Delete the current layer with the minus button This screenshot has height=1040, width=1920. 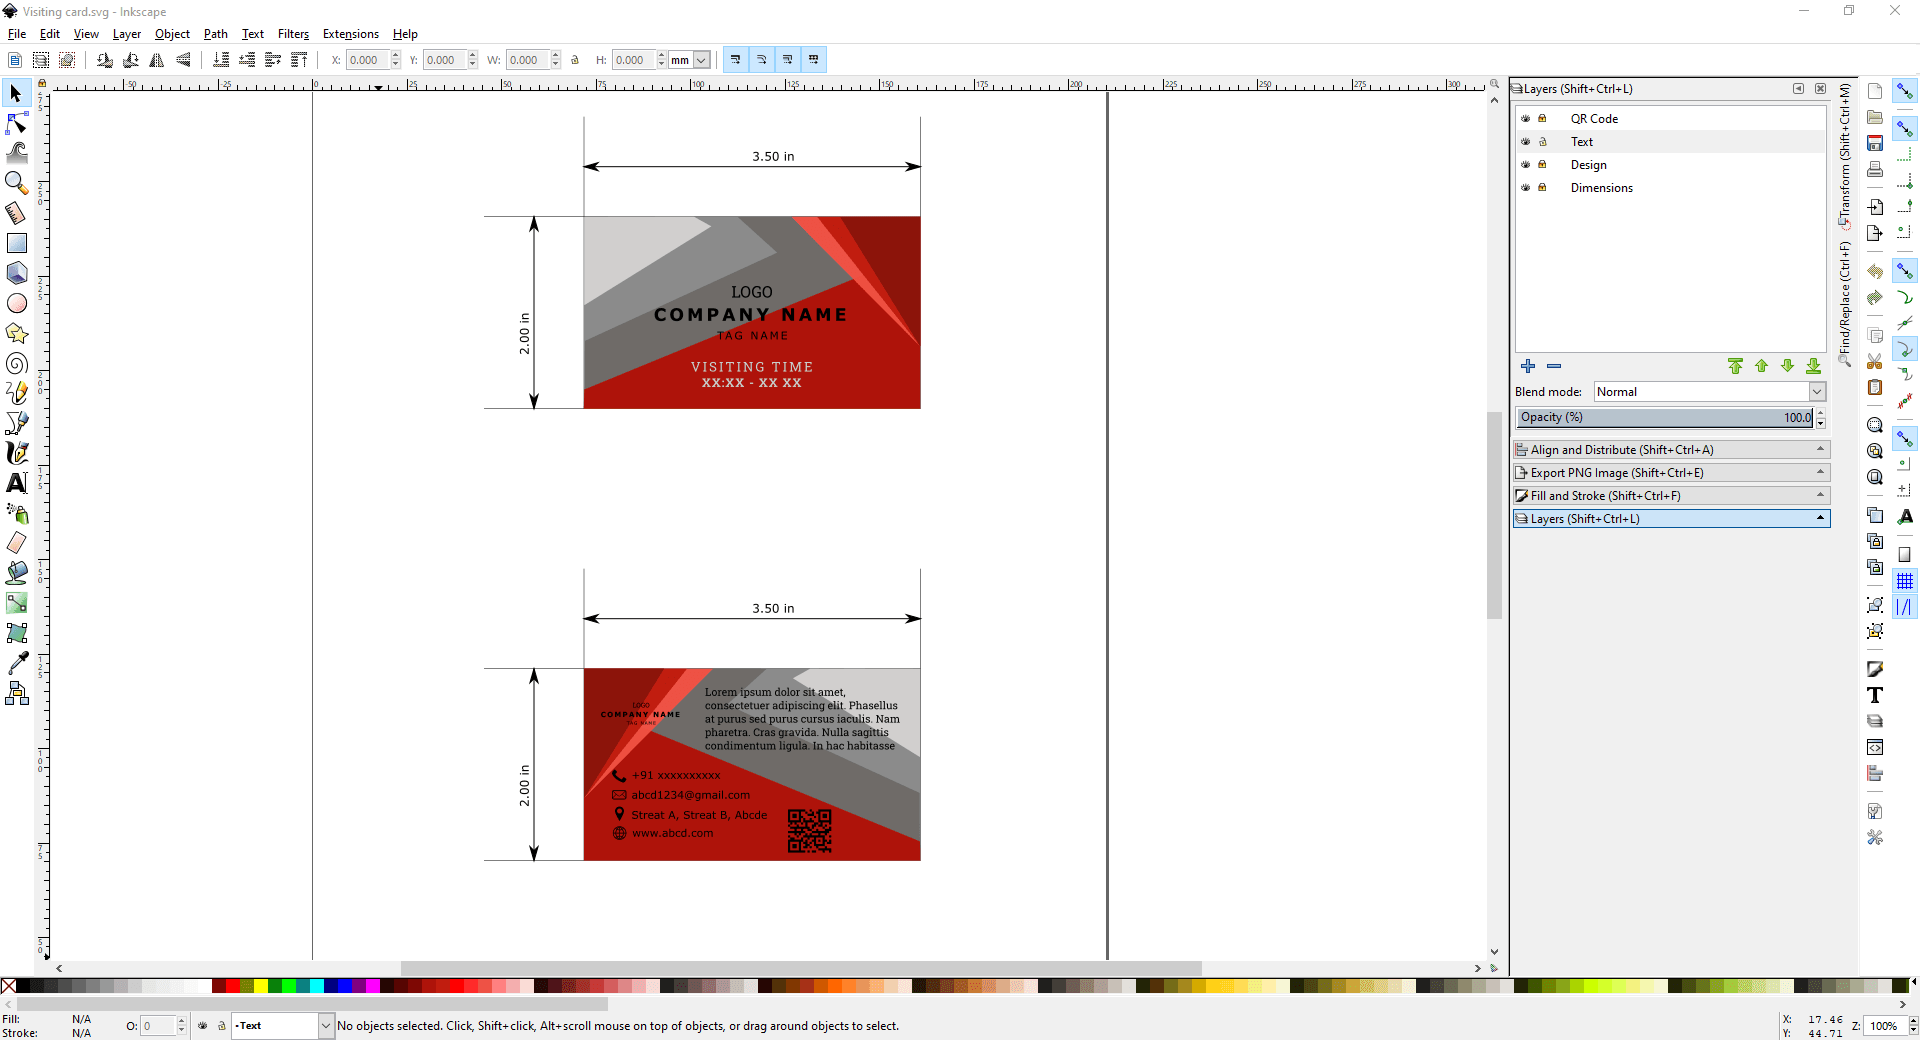point(1555,366)
